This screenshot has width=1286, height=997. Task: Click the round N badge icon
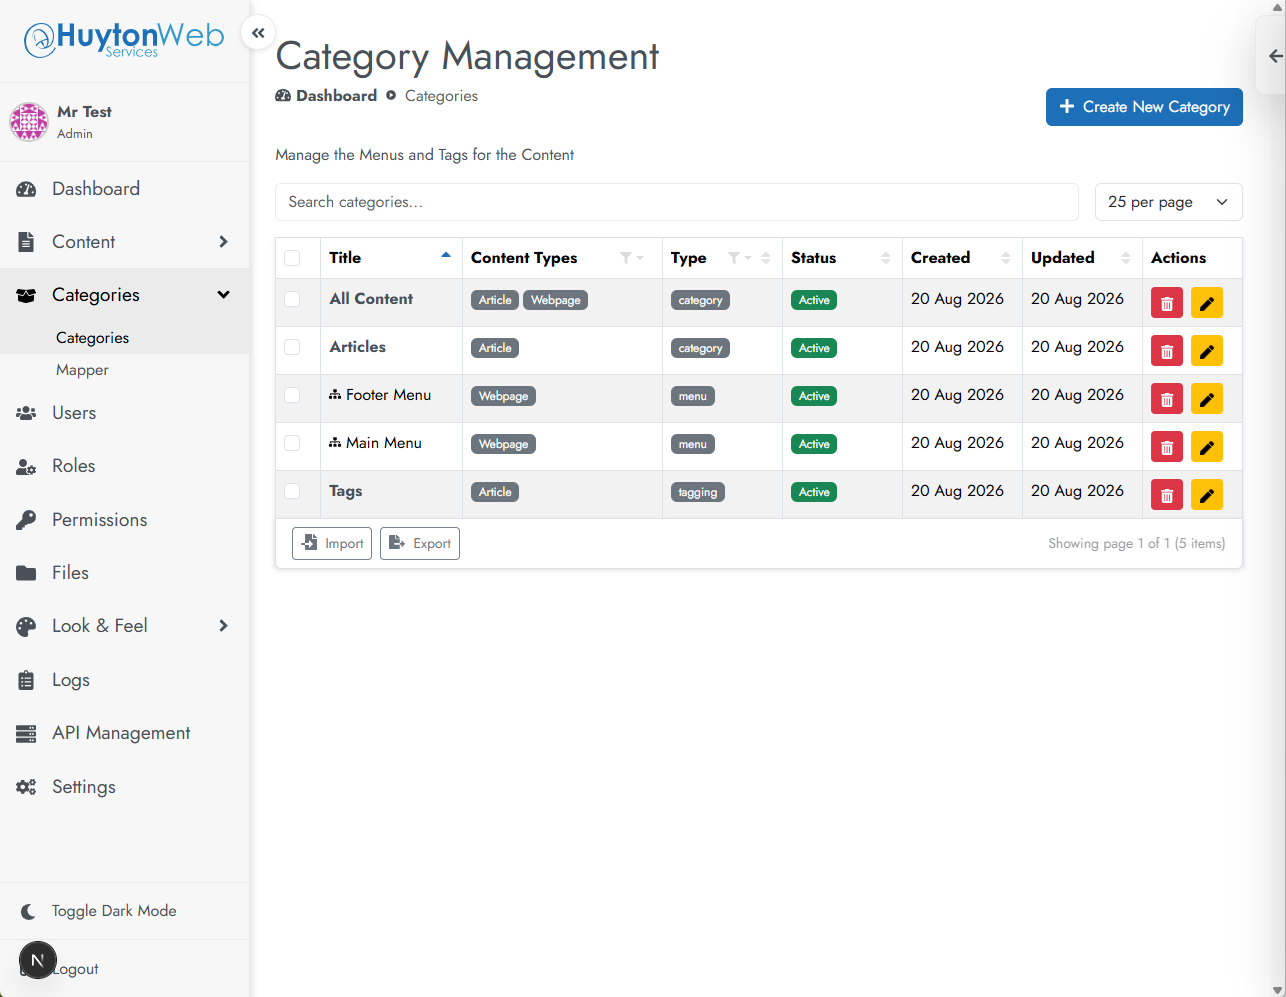38,961
